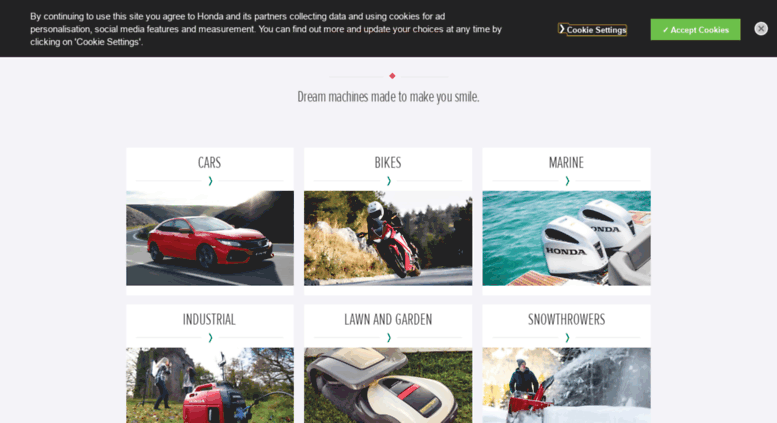777x423 pixels.
Task: Click the chevron under Lawn and Garden
Action: [x=388, y=337]
